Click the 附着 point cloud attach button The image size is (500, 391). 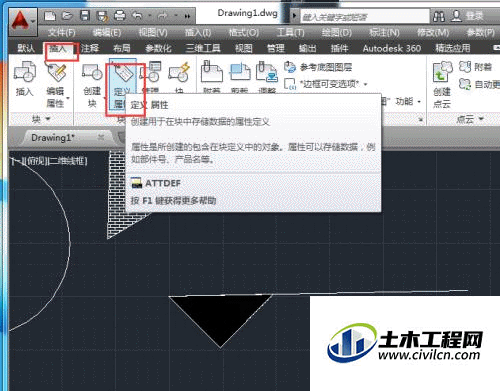point(476,67)
